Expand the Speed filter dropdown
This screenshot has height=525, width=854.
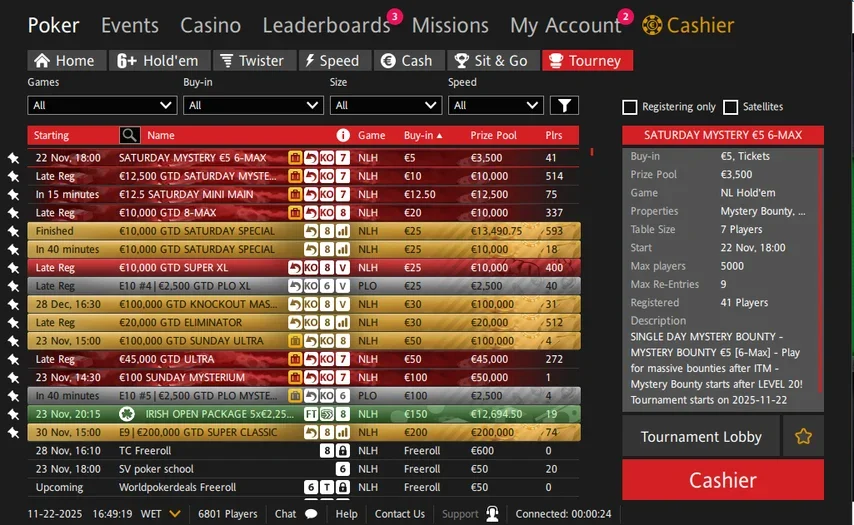click(495, 105)
